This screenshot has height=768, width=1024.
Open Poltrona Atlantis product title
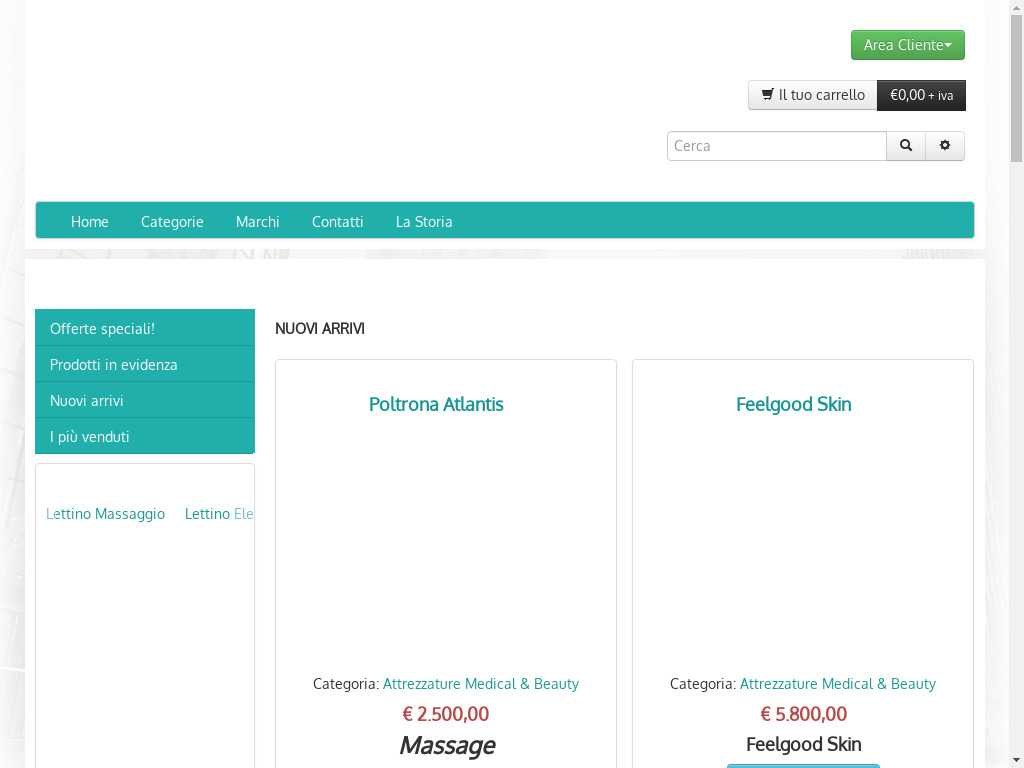(x=436, y=404)
